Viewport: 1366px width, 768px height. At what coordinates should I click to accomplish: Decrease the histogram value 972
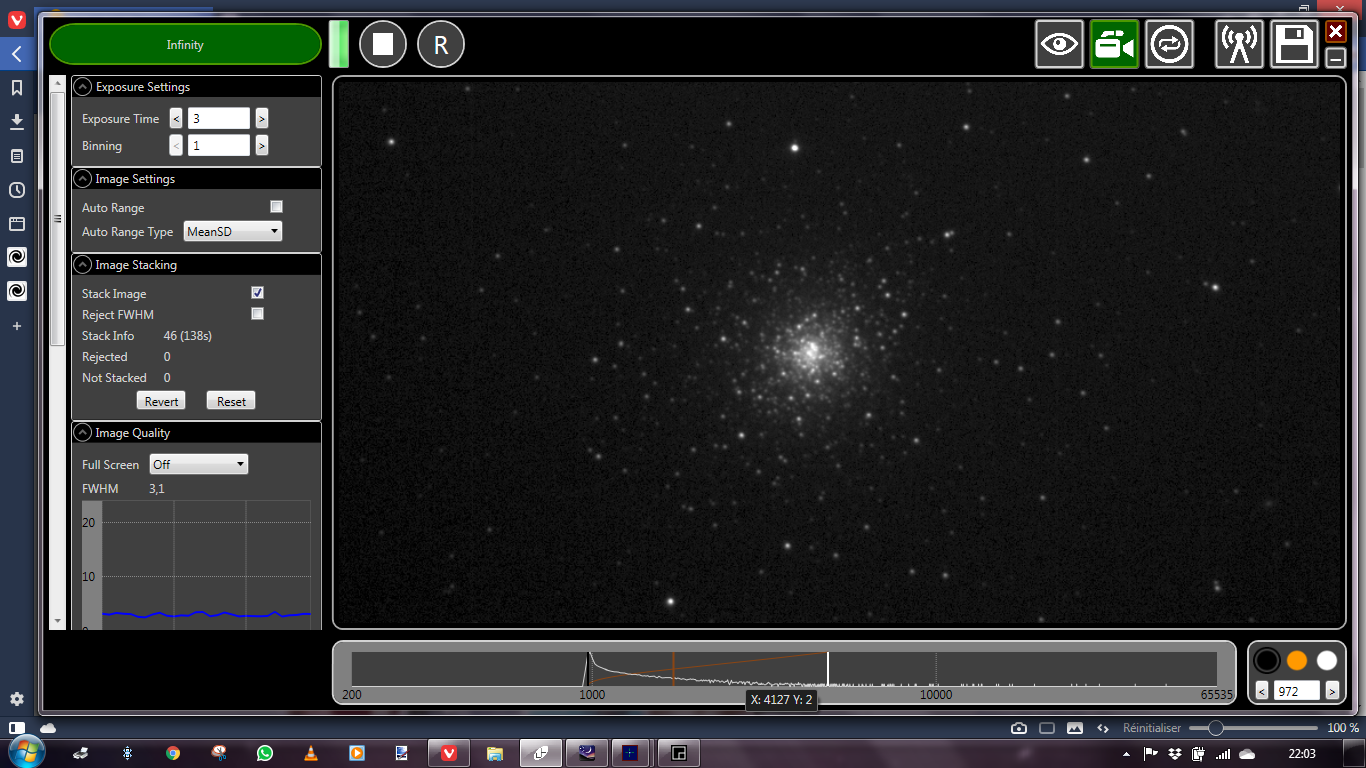click(x=1262, y=690)
